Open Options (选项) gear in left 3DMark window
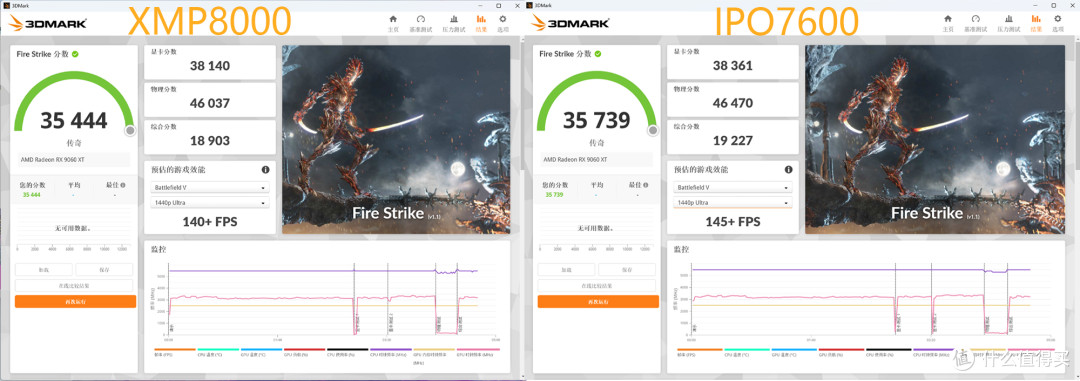Screen dimensions: 1080x381 503,23
